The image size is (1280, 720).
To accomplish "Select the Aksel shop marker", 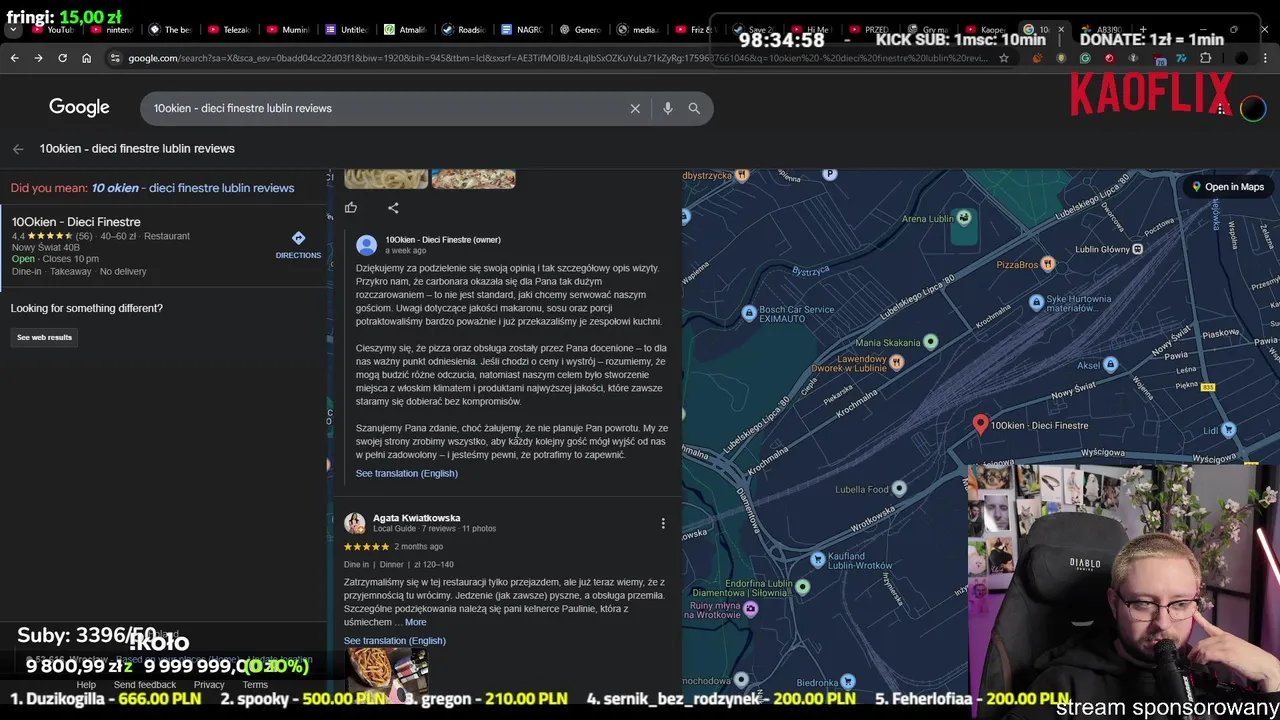I will pos(1110,365).
